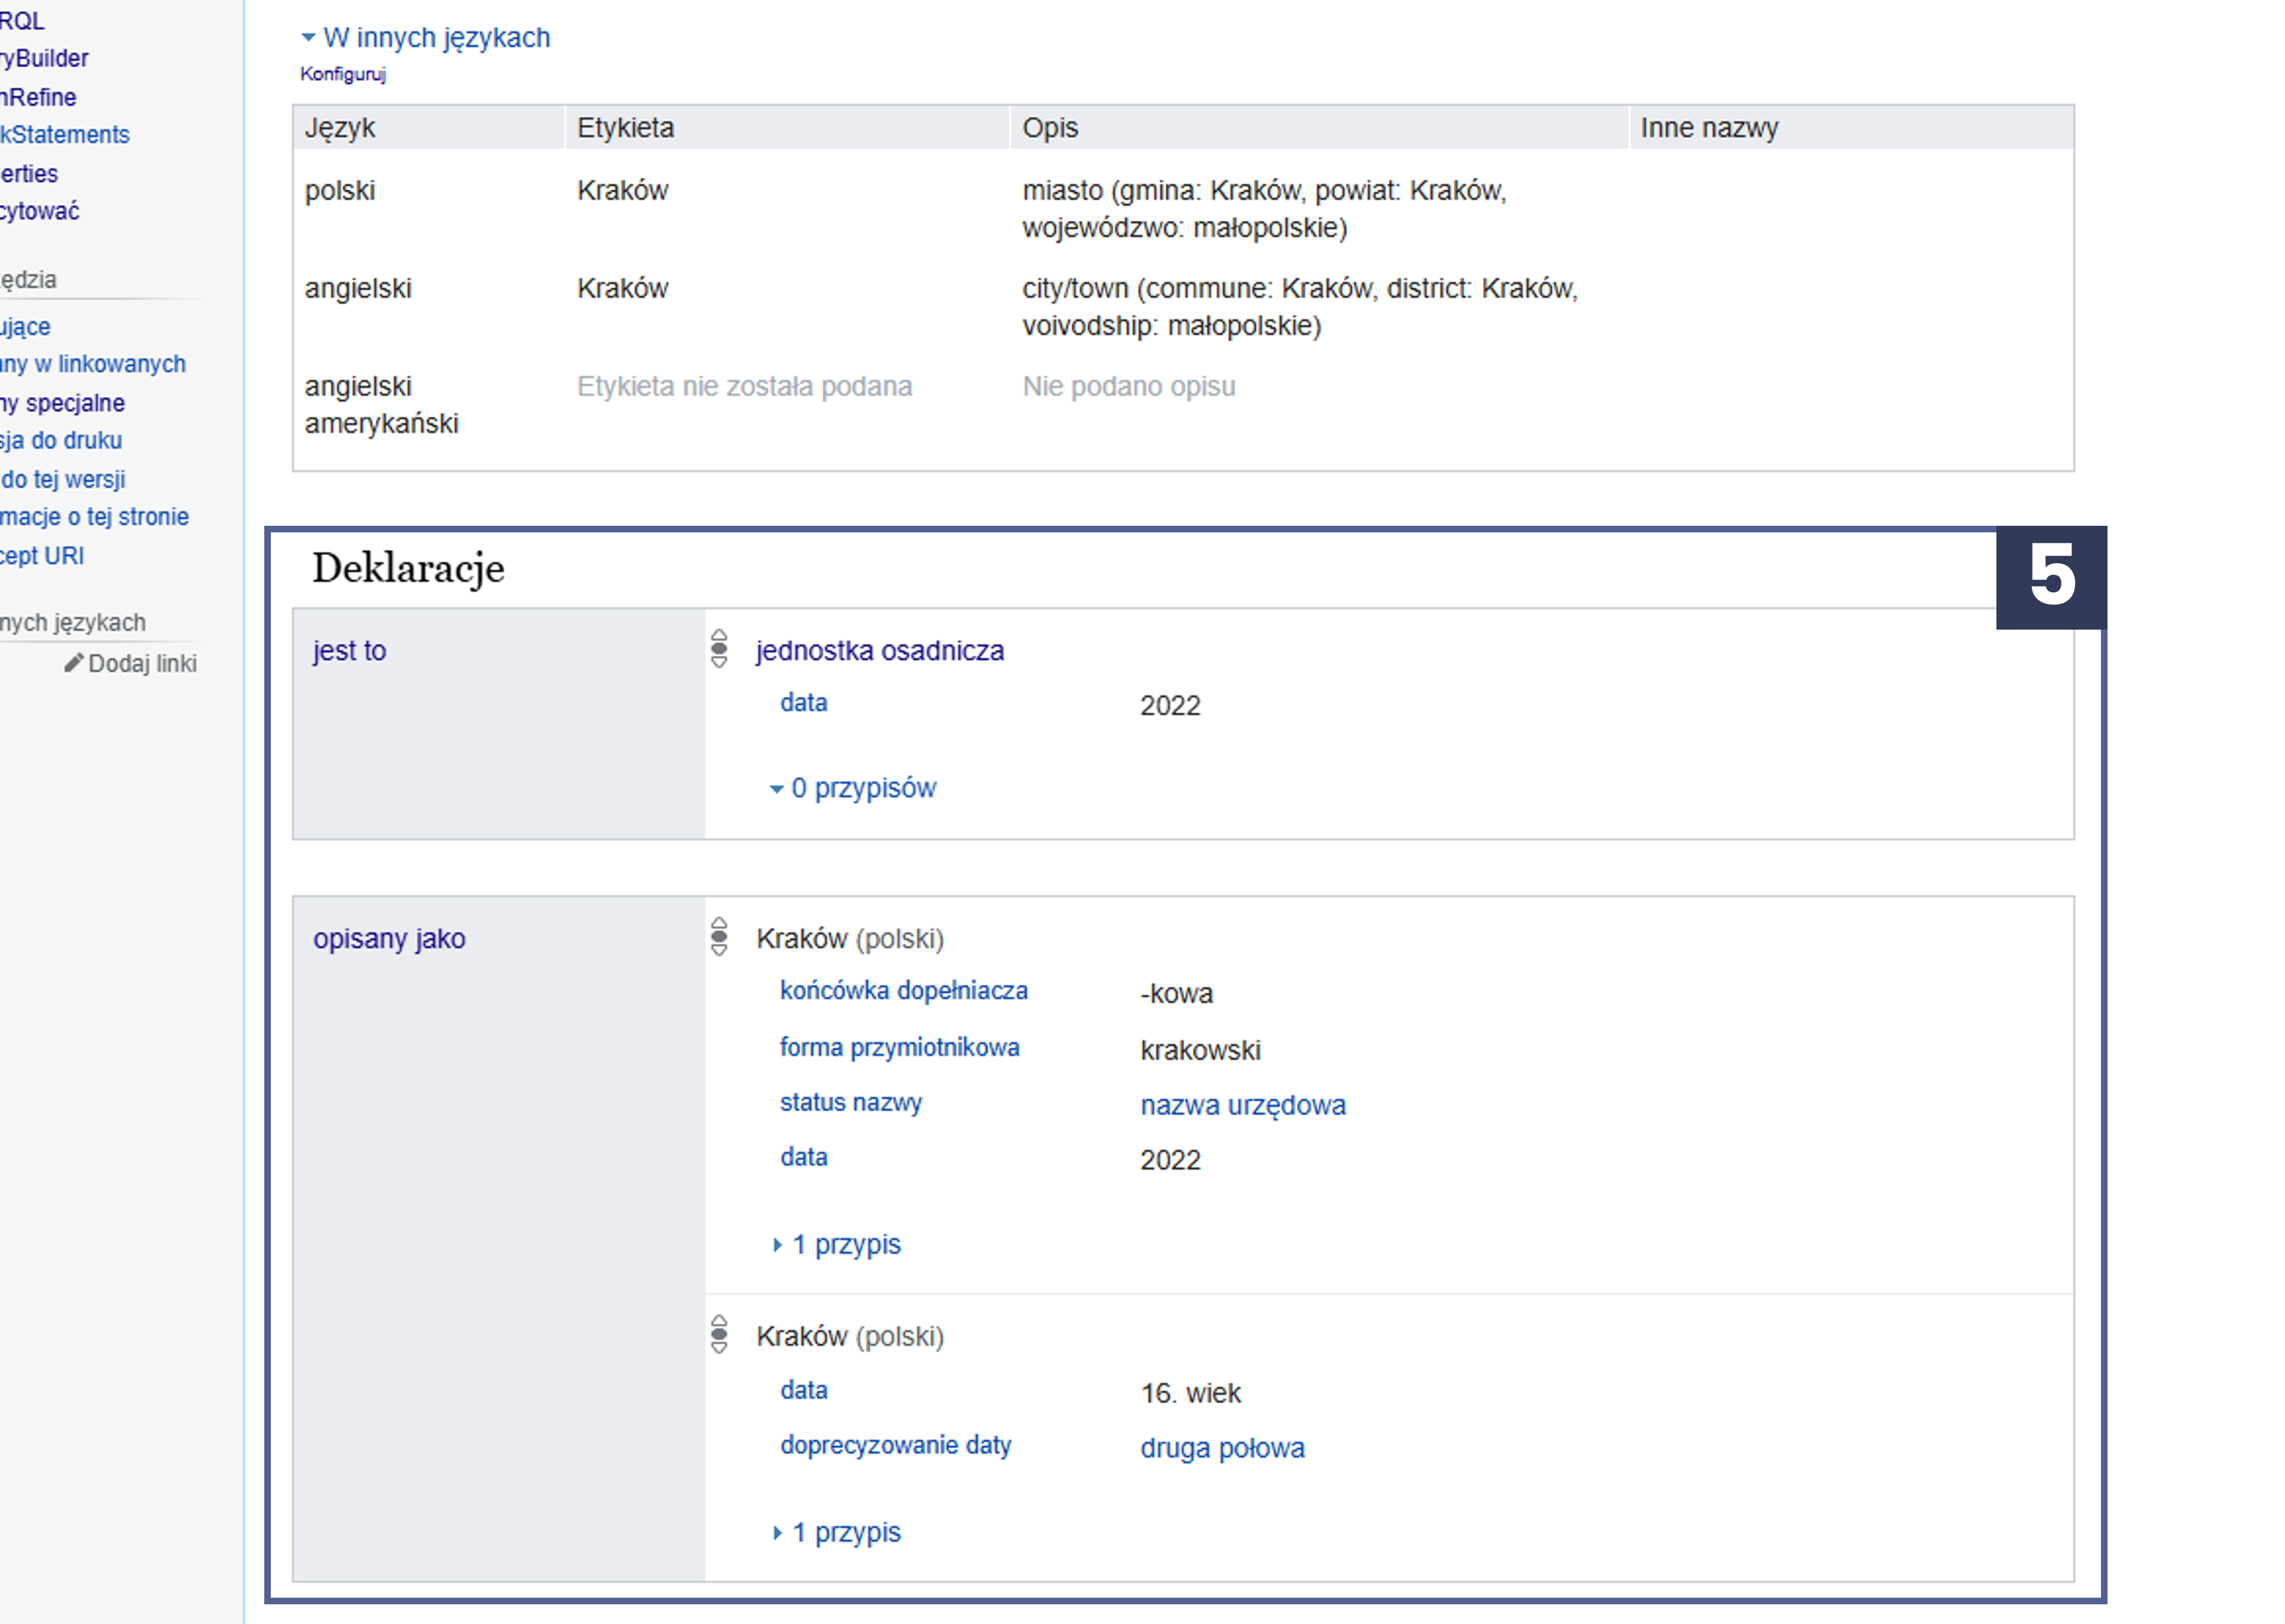The height and width of the screenshot is (1624, 2285).
Task: Click the doprecyzowanie daty qualifier link
Action: click(896, 1445)
